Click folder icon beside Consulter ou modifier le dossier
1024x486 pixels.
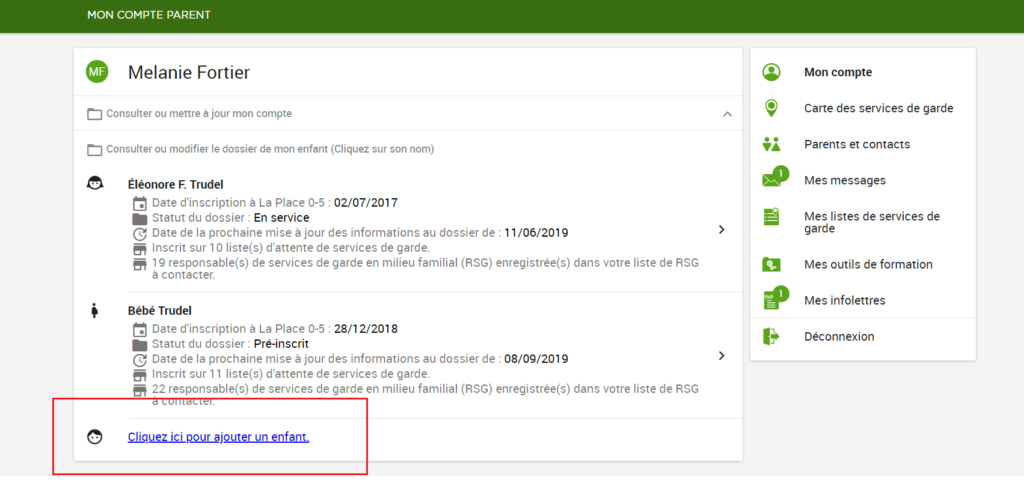click(x=95, y=150)
